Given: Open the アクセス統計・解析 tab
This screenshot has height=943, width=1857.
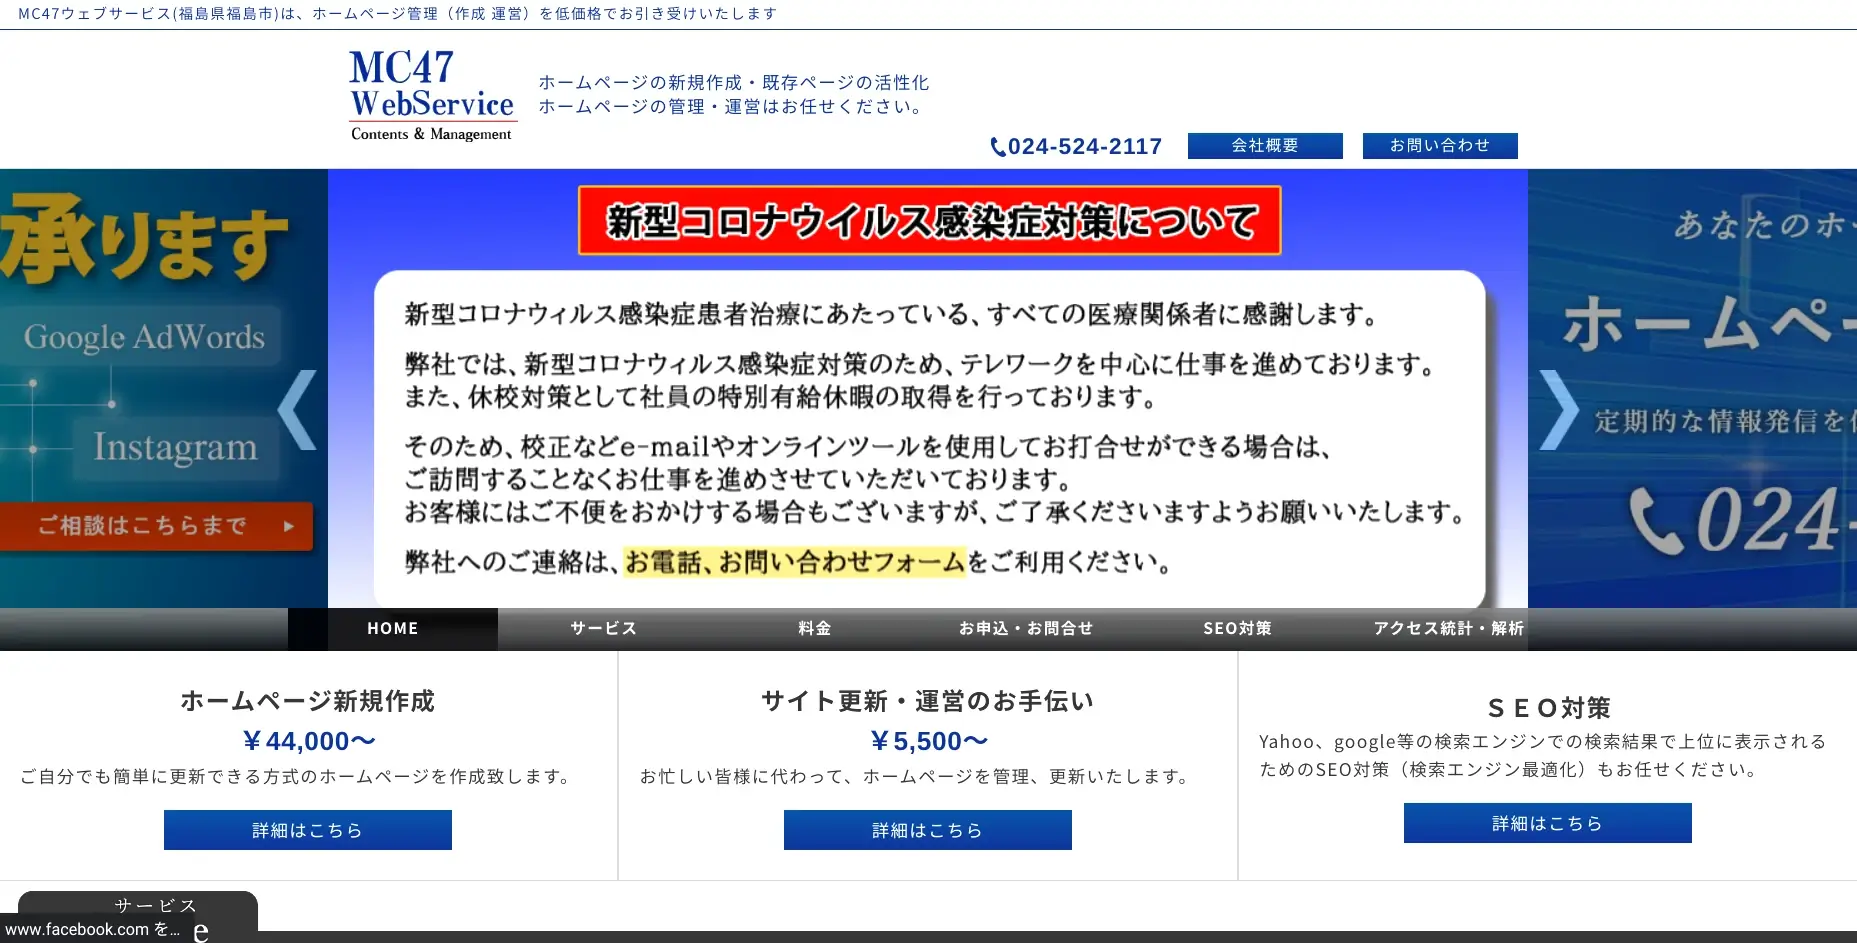Looking at the screenshot, I should 1448,628.
